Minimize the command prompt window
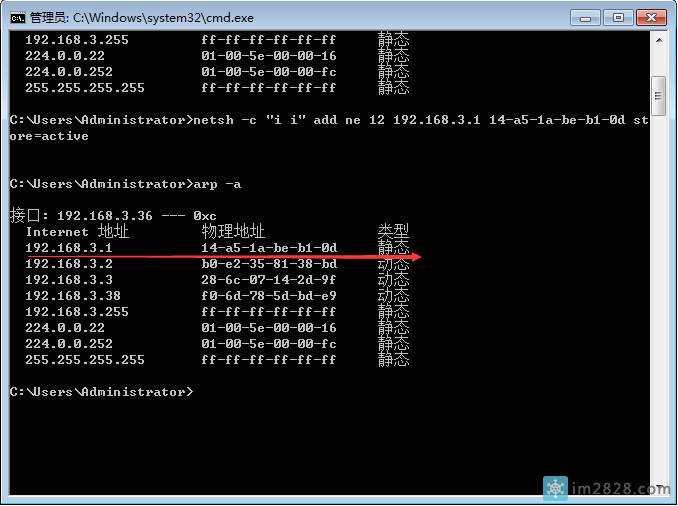The width and height of the screenshot is (678, 506). (586, 17)
